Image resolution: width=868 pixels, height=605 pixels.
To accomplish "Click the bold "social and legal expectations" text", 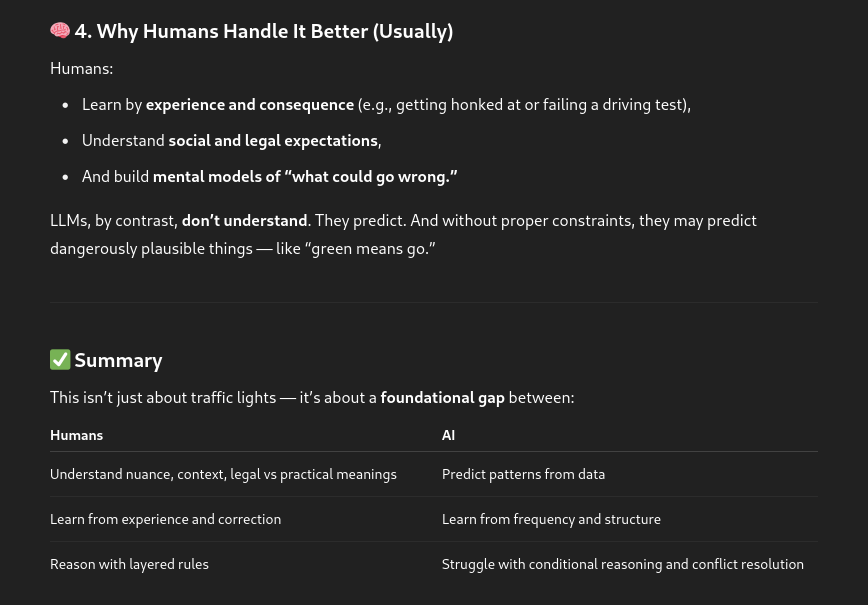I will point(272,140).
